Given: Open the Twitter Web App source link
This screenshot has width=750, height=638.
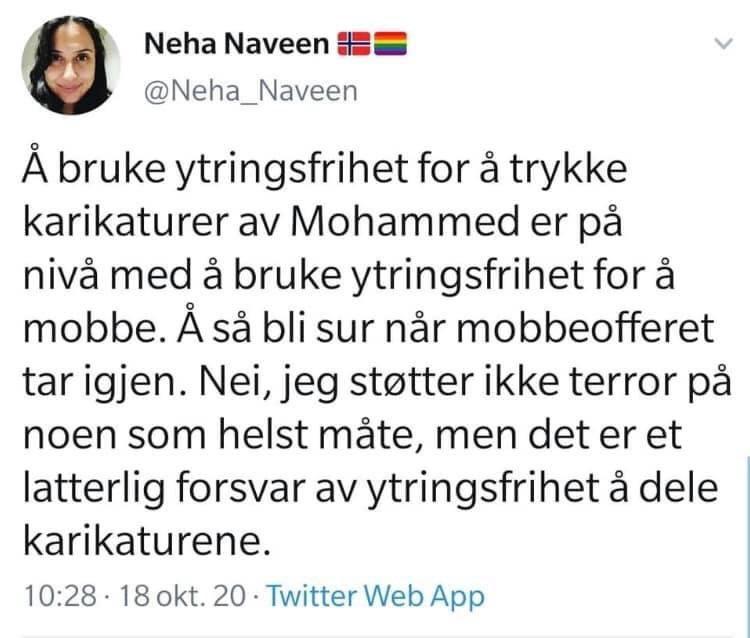Looking at the screenshot, I should [x=374, y=597].
